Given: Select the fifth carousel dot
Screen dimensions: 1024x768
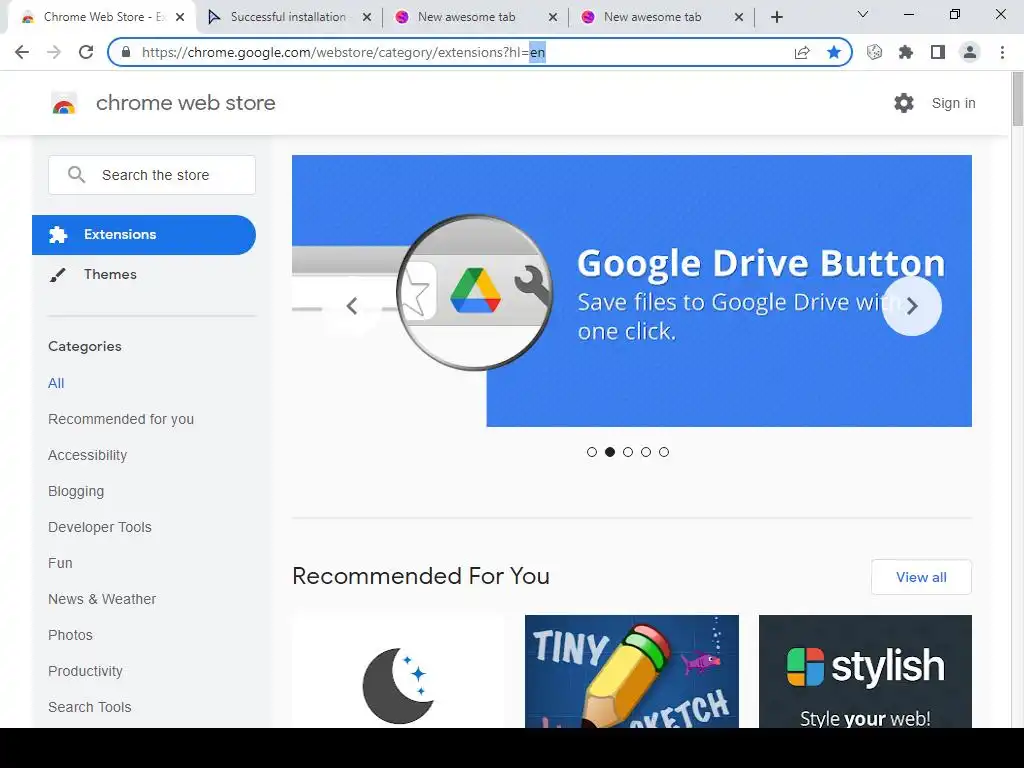Looking at the screenshot, I should pyautogui.click(x=664, y=452).
